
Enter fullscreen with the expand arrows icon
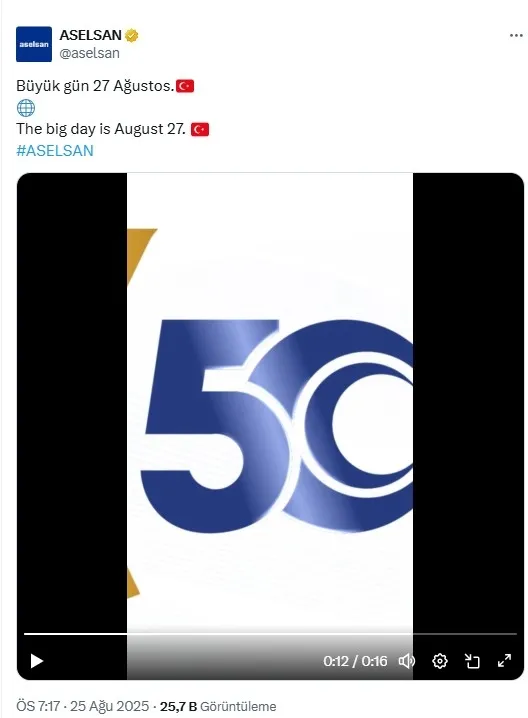505,661
